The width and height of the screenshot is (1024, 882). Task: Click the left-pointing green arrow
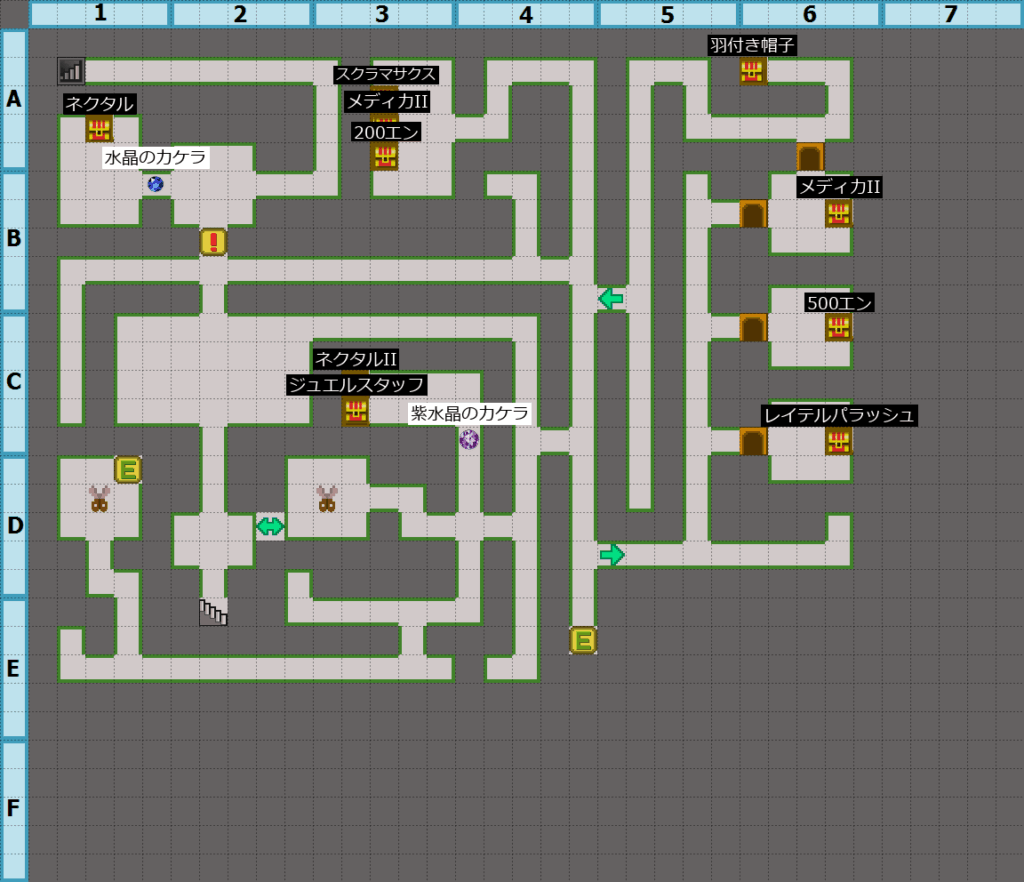[x=611, y=298]
